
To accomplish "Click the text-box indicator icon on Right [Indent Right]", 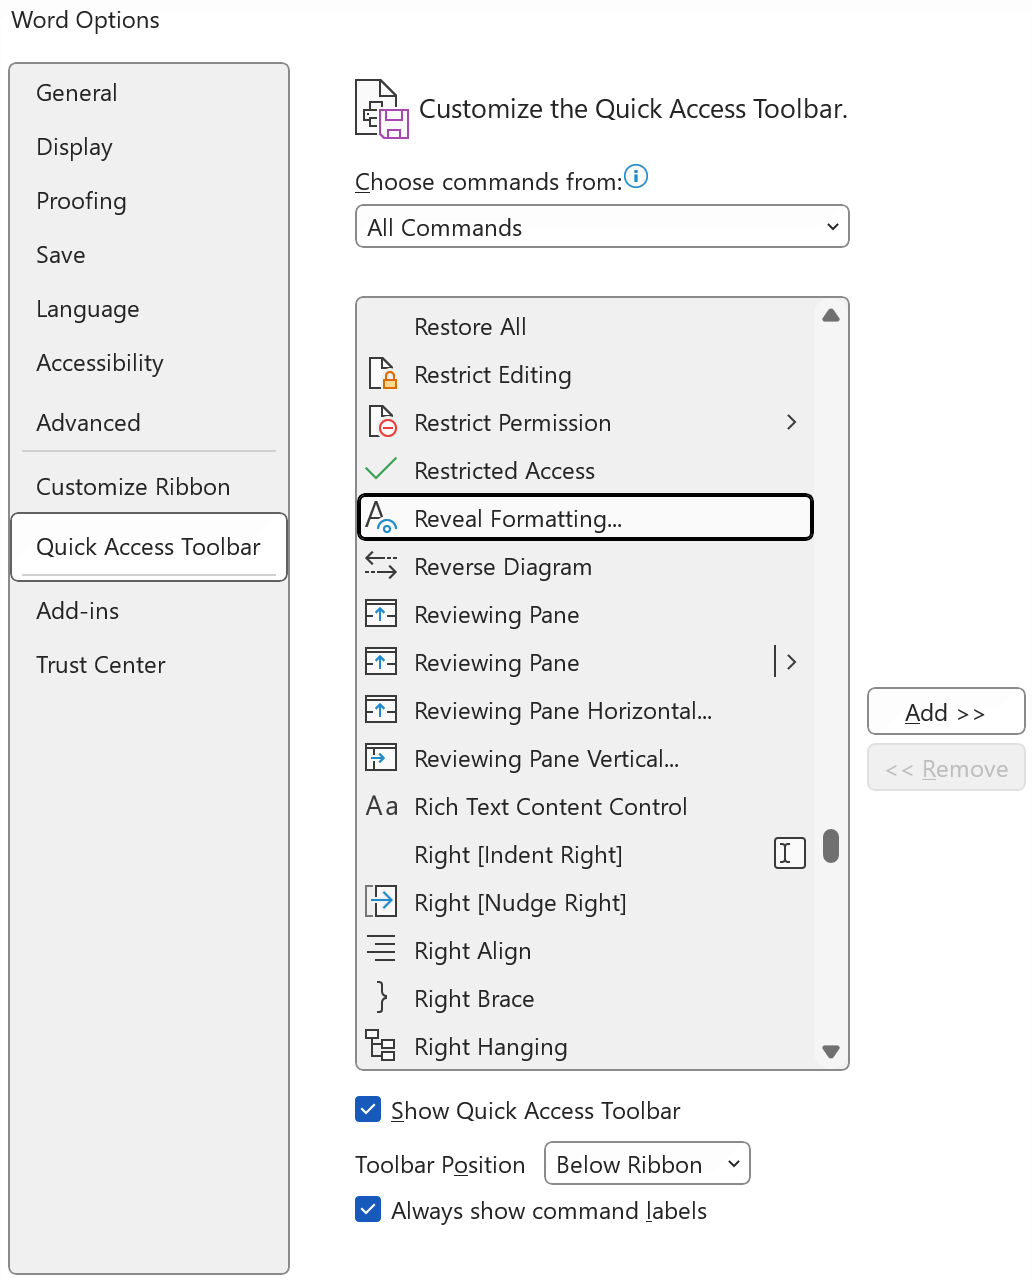I will [790, 853].
